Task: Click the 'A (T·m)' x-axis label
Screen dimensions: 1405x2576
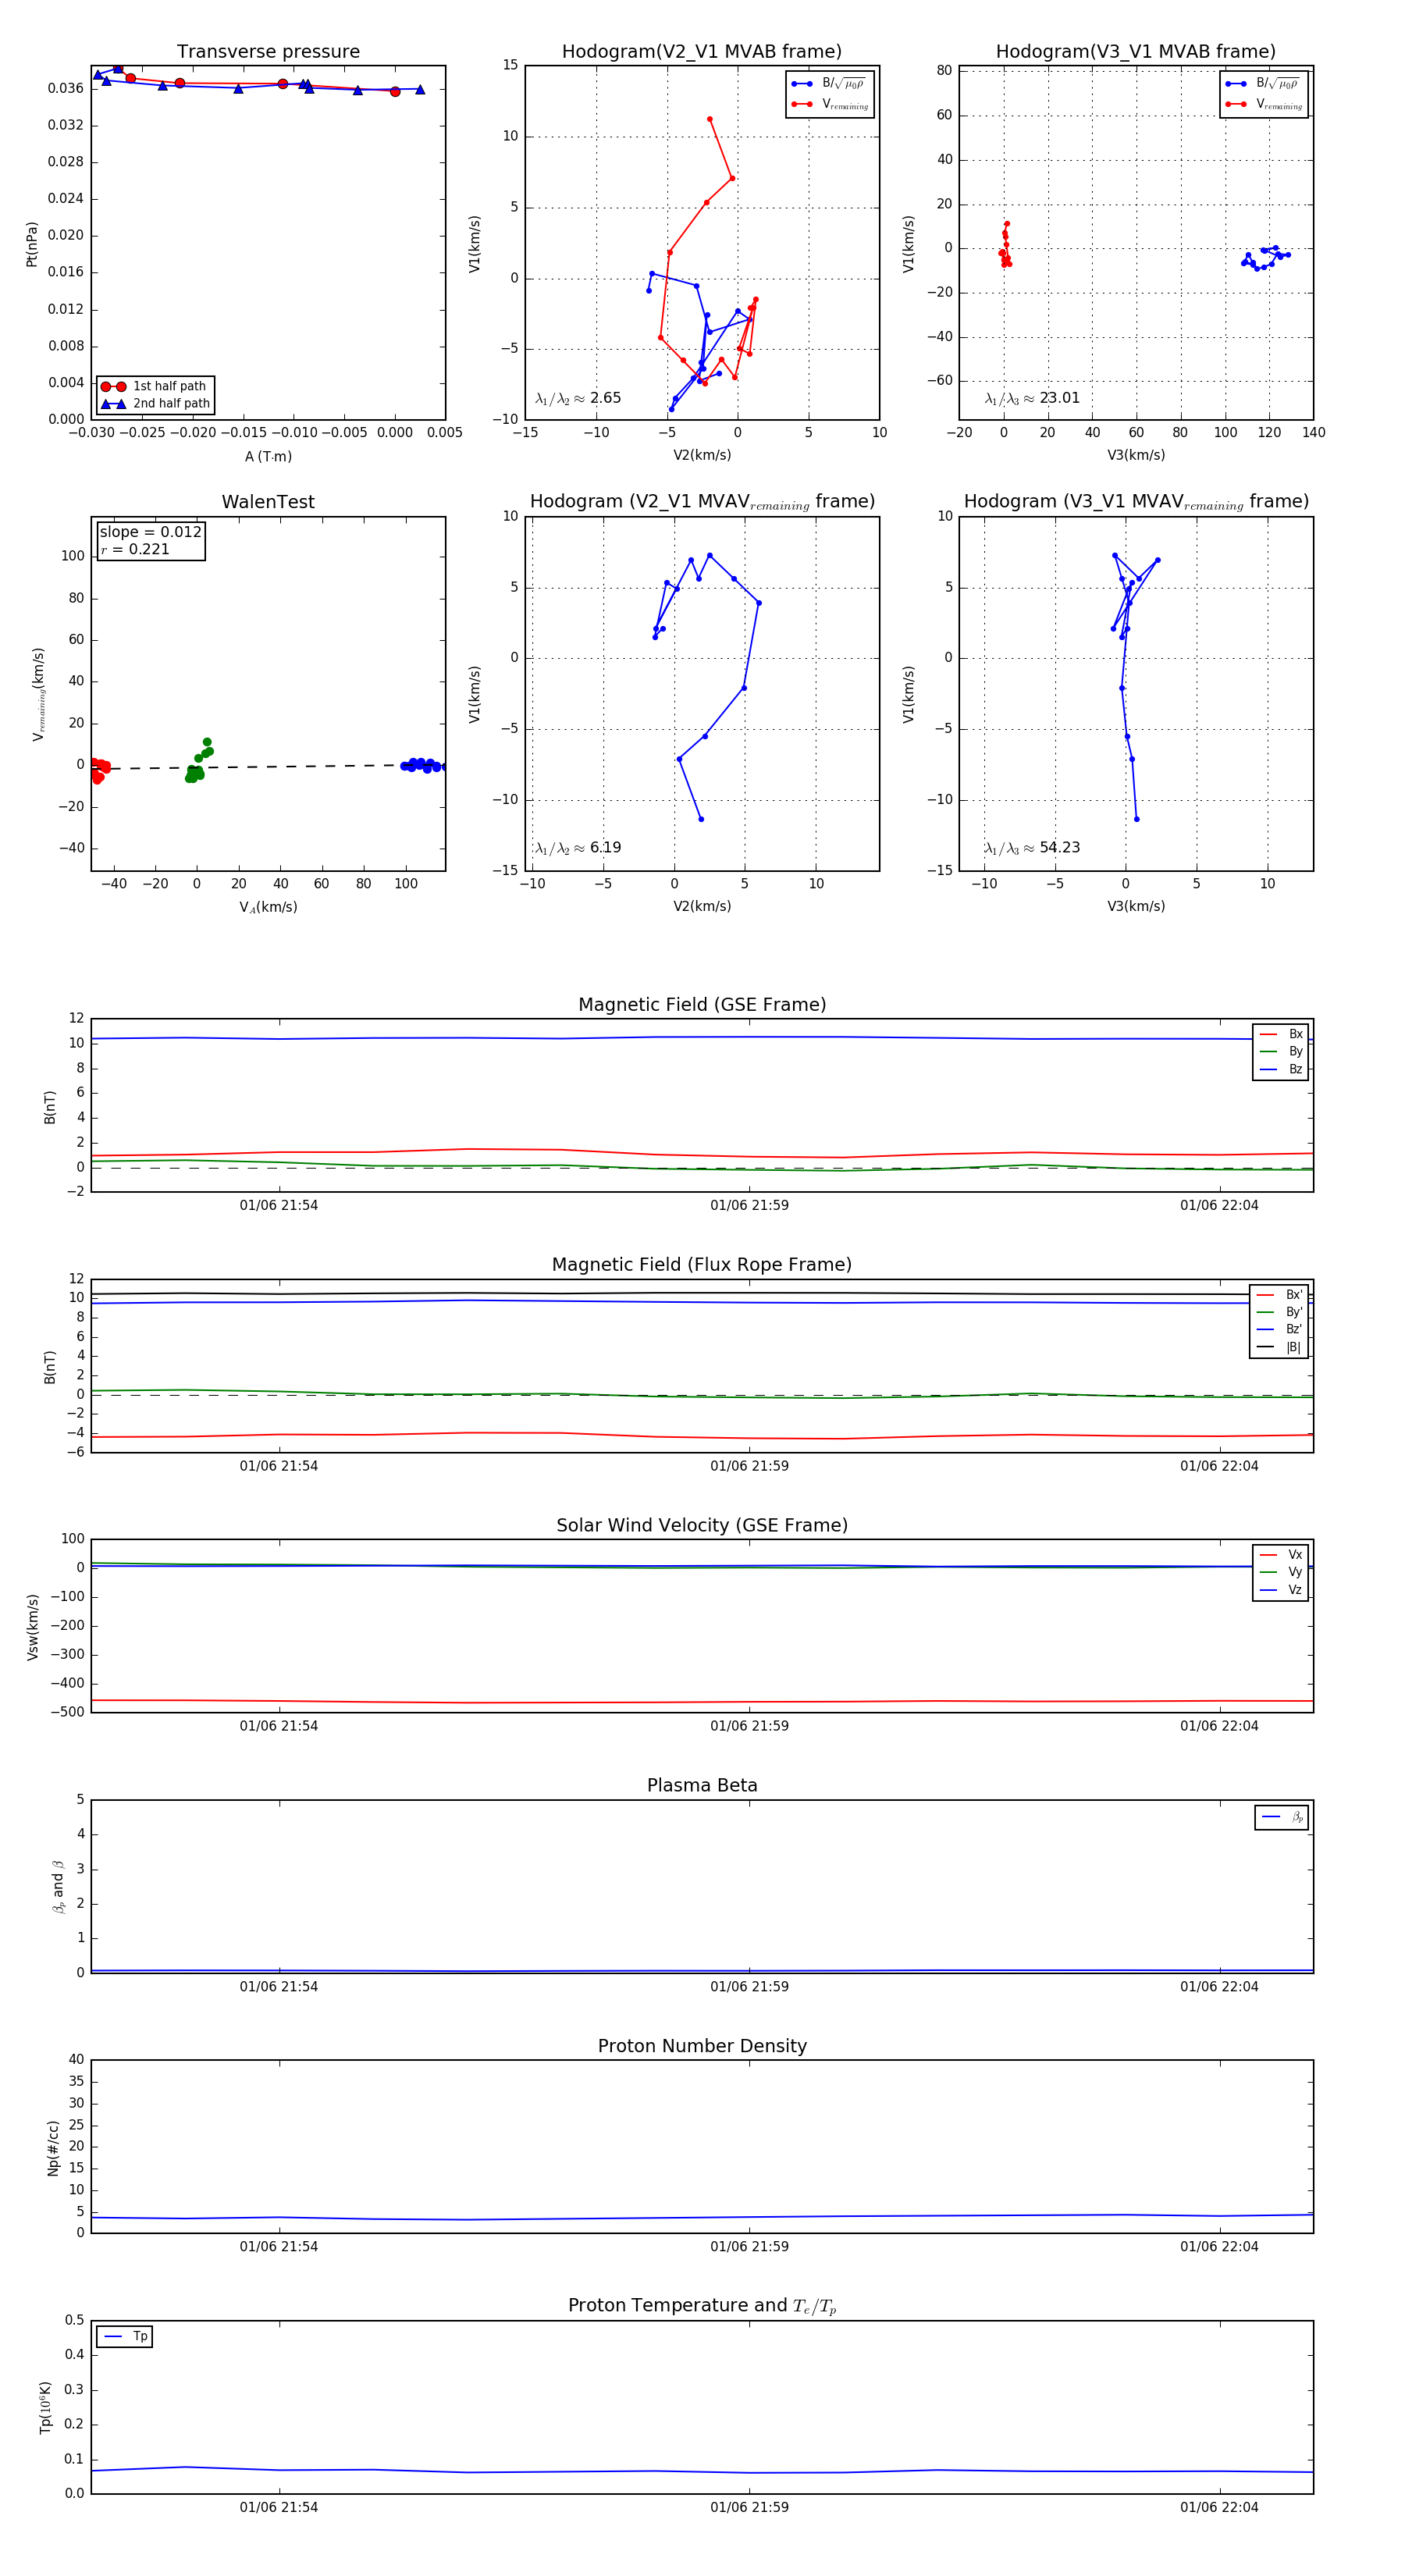Action: (x=268, y=457)
